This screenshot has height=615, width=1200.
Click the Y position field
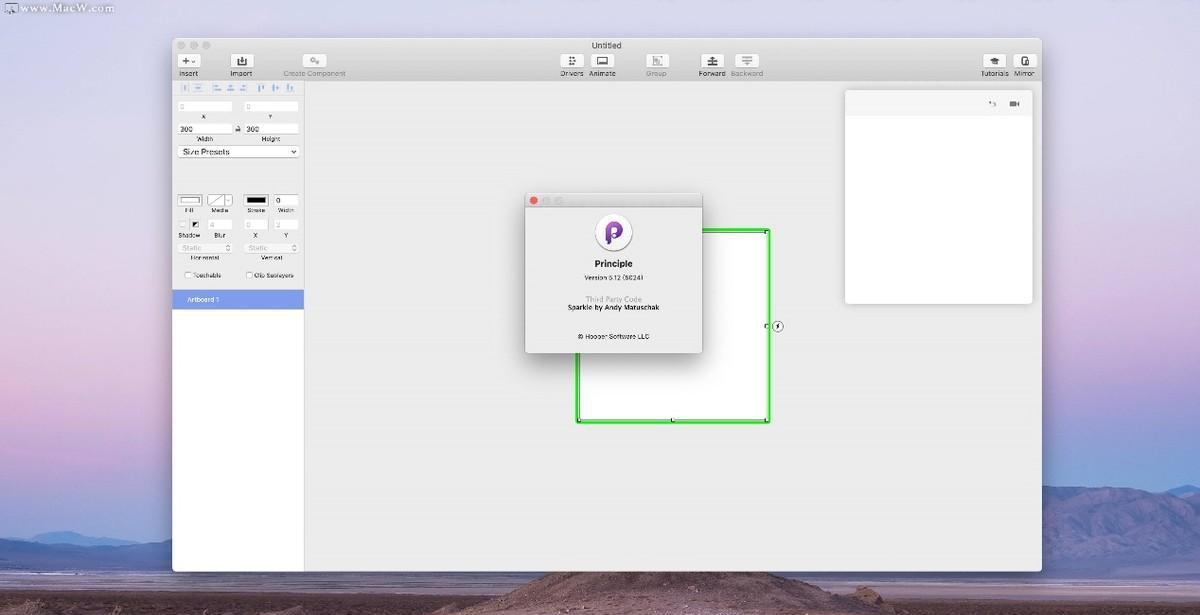click(x=271, y=106)
